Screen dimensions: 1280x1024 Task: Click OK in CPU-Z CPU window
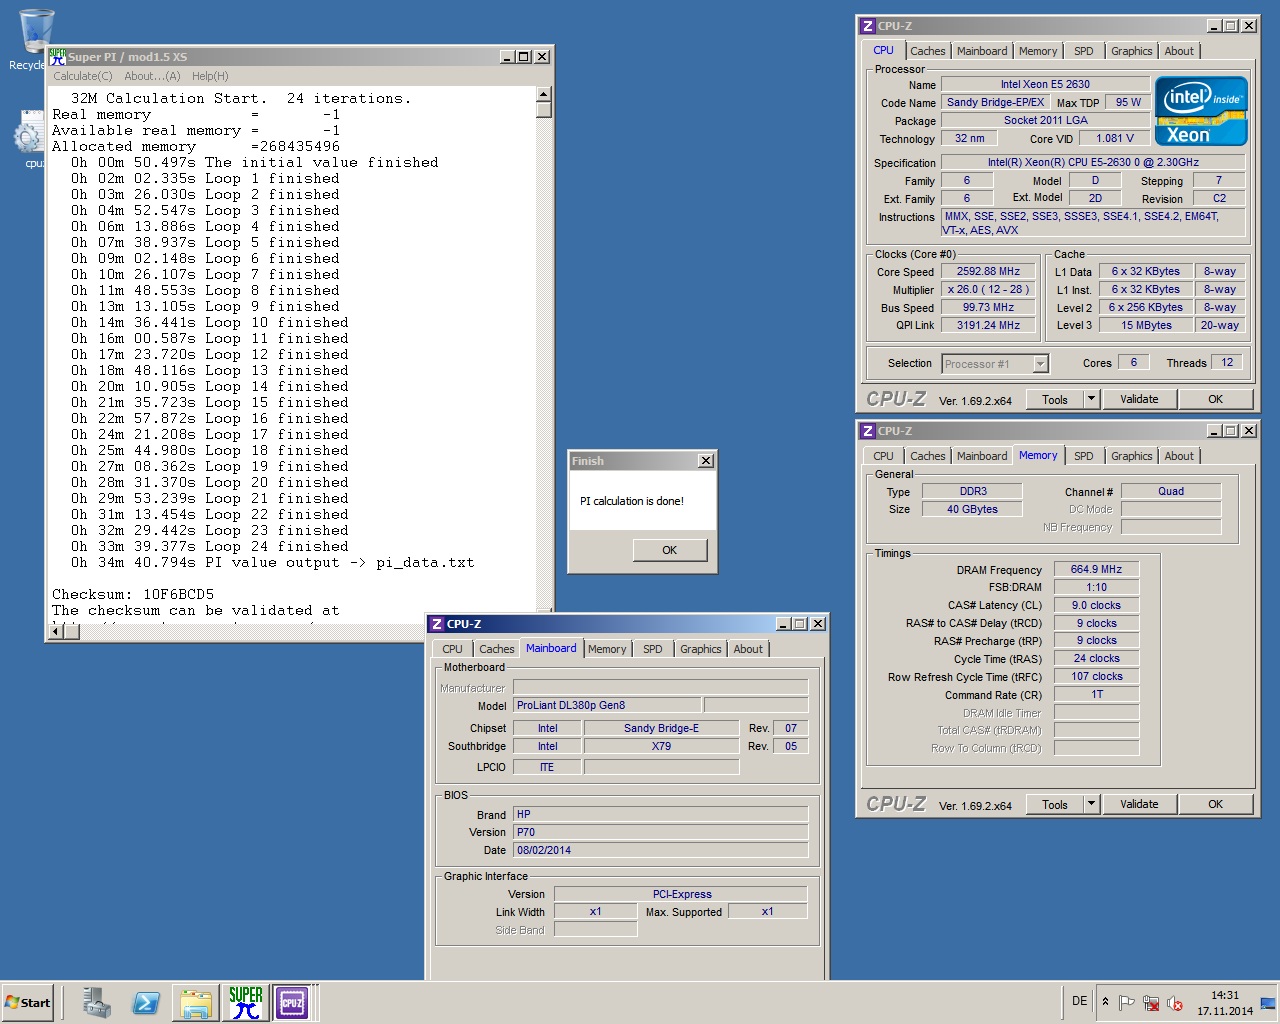1215,399
